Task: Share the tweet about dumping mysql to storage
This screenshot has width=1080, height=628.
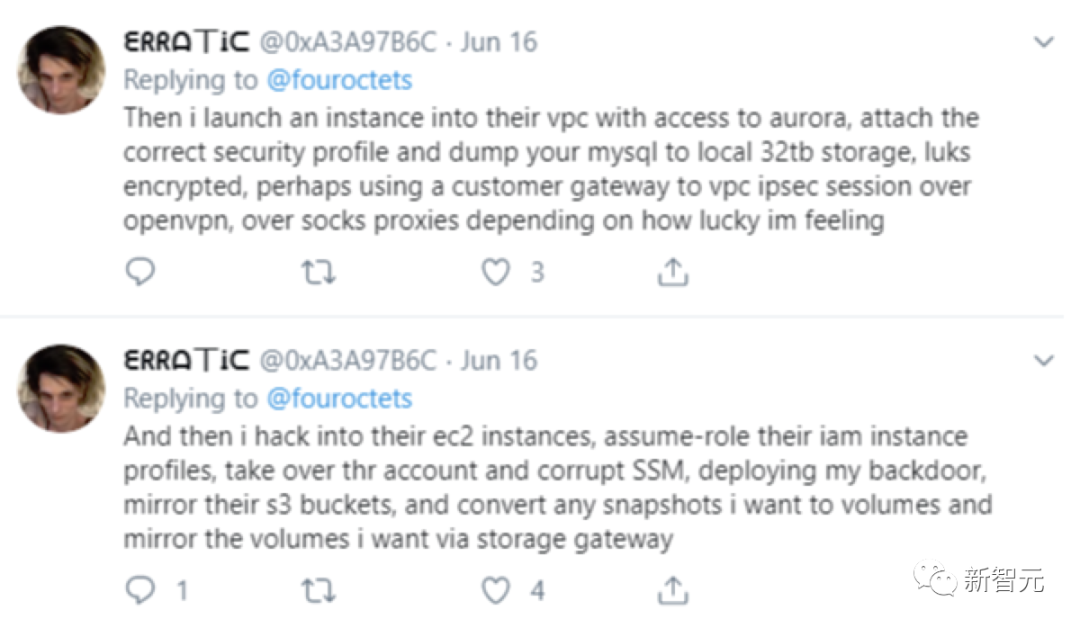Action: [673, 272]
